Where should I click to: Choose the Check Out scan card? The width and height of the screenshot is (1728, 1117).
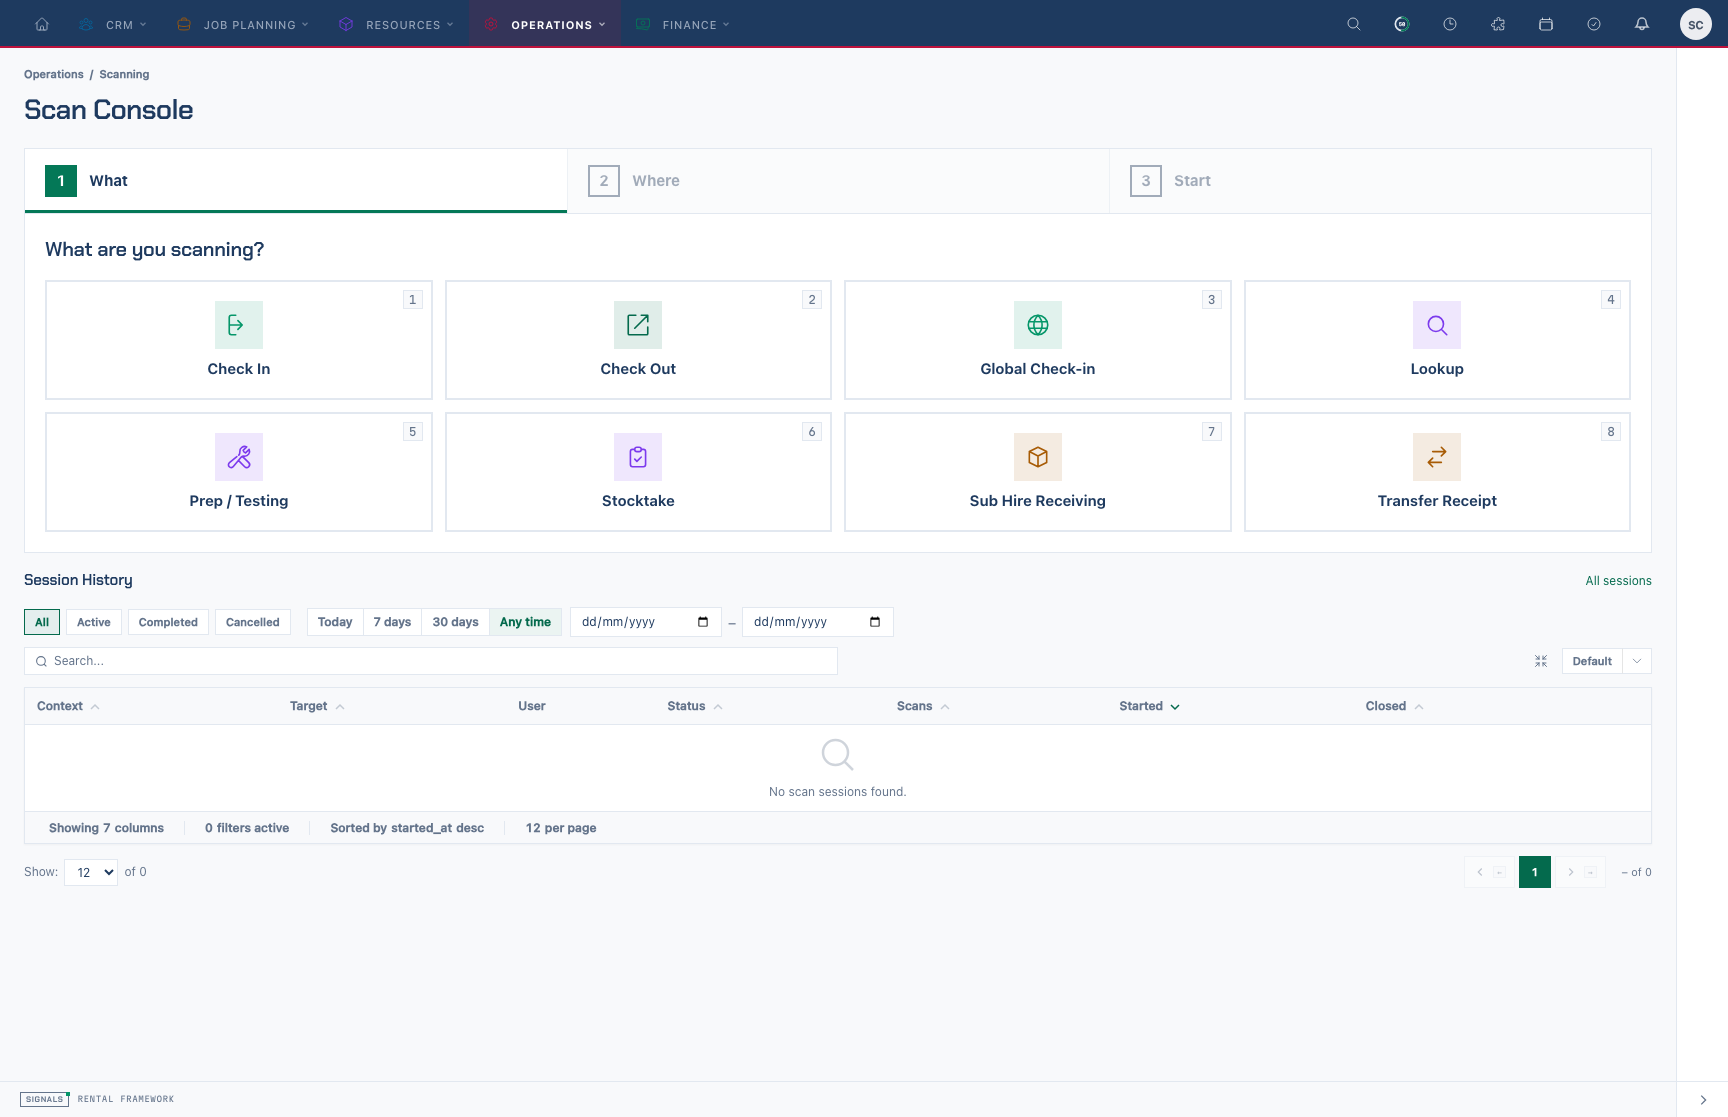point(638,340)
